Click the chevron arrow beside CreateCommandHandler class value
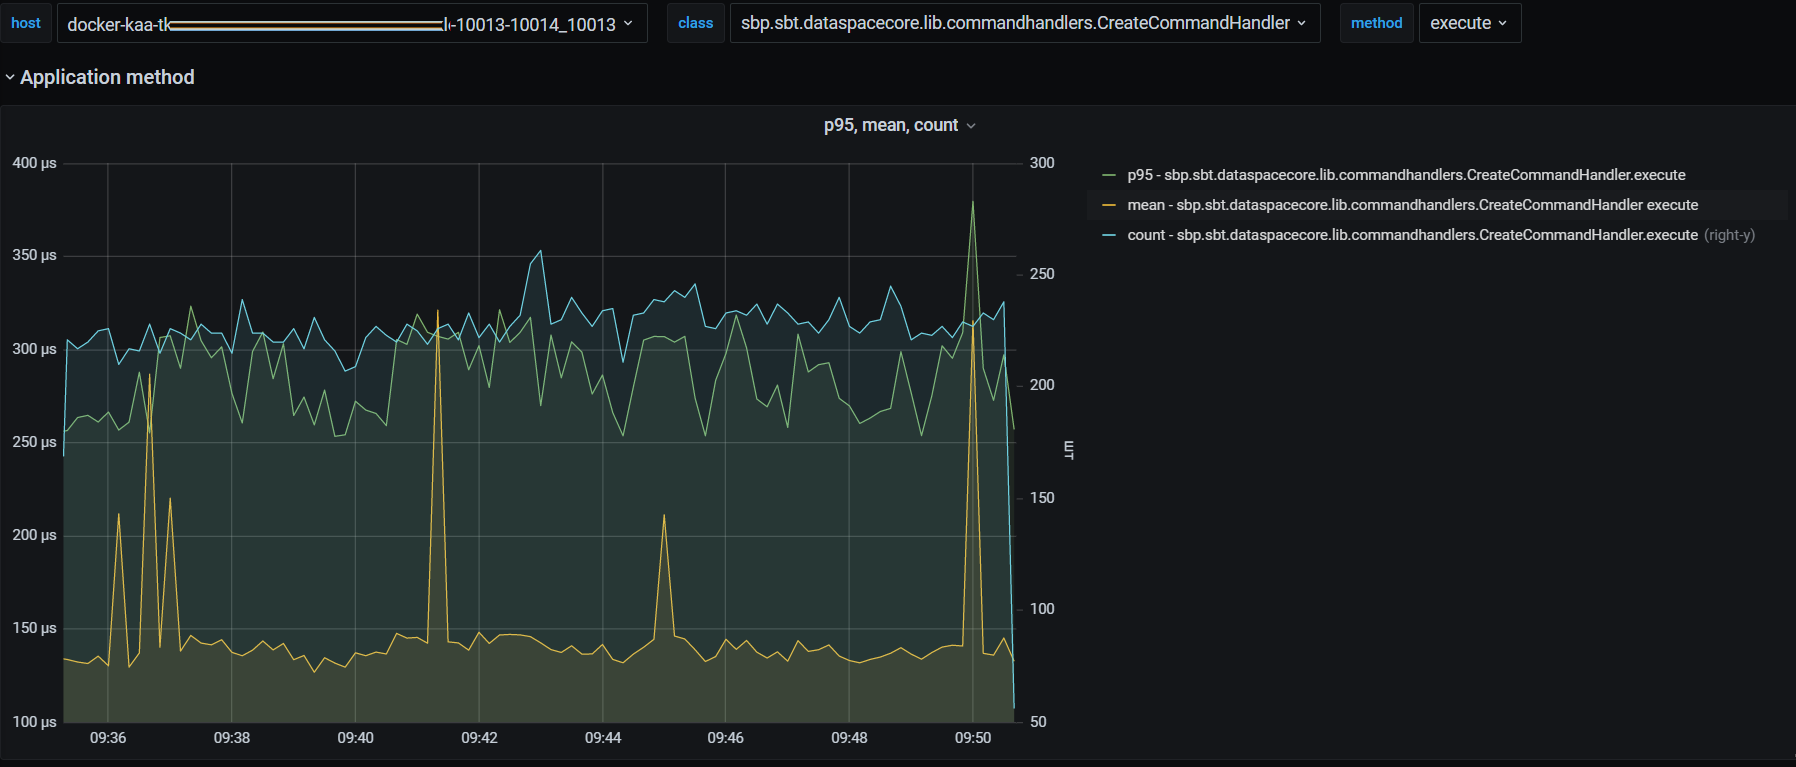1796x767 pixels. coord(1301,23)
